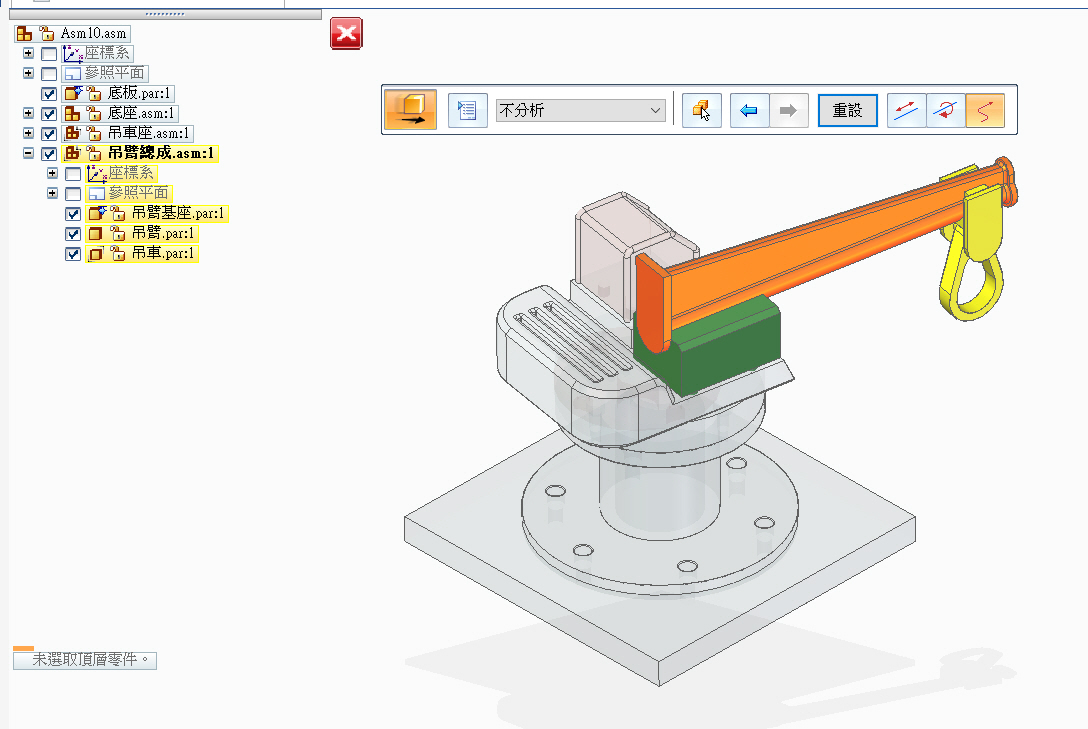Click the blue back arrow button

(x=749, y=110)
